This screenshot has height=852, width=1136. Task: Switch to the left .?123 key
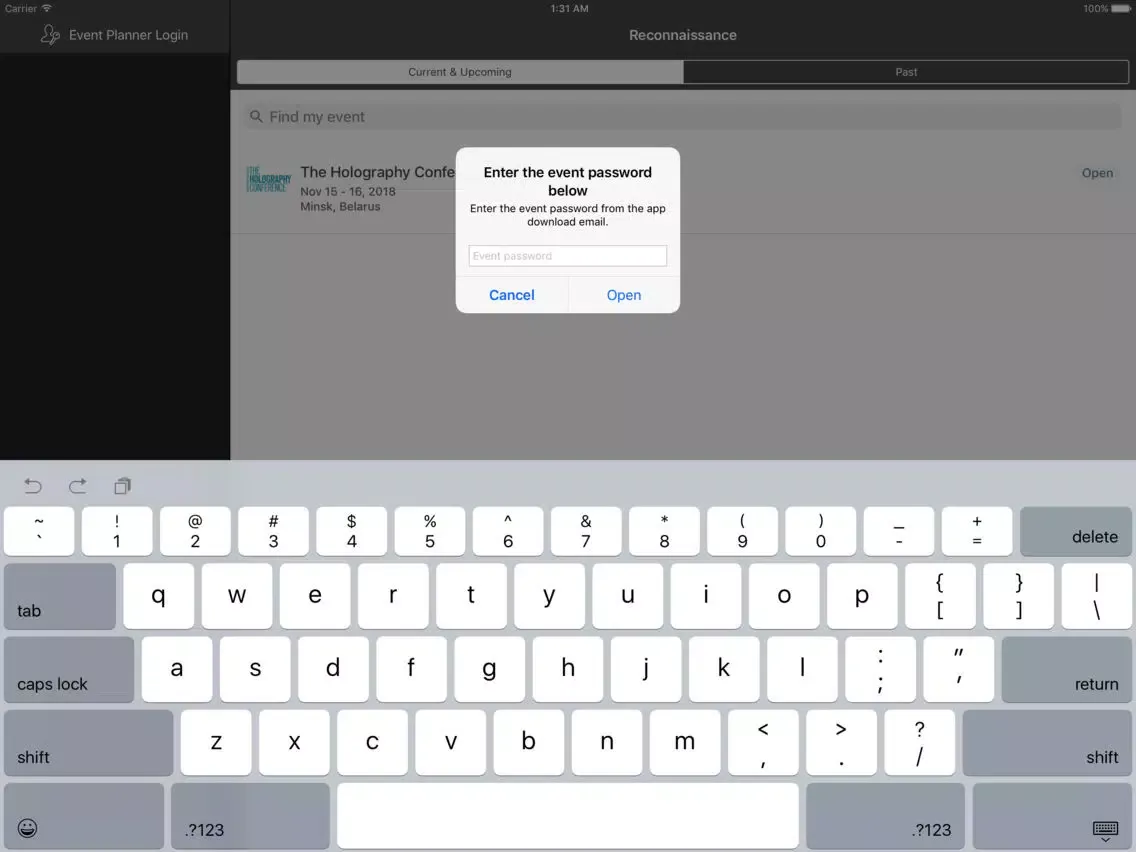[x=250, y=816]
